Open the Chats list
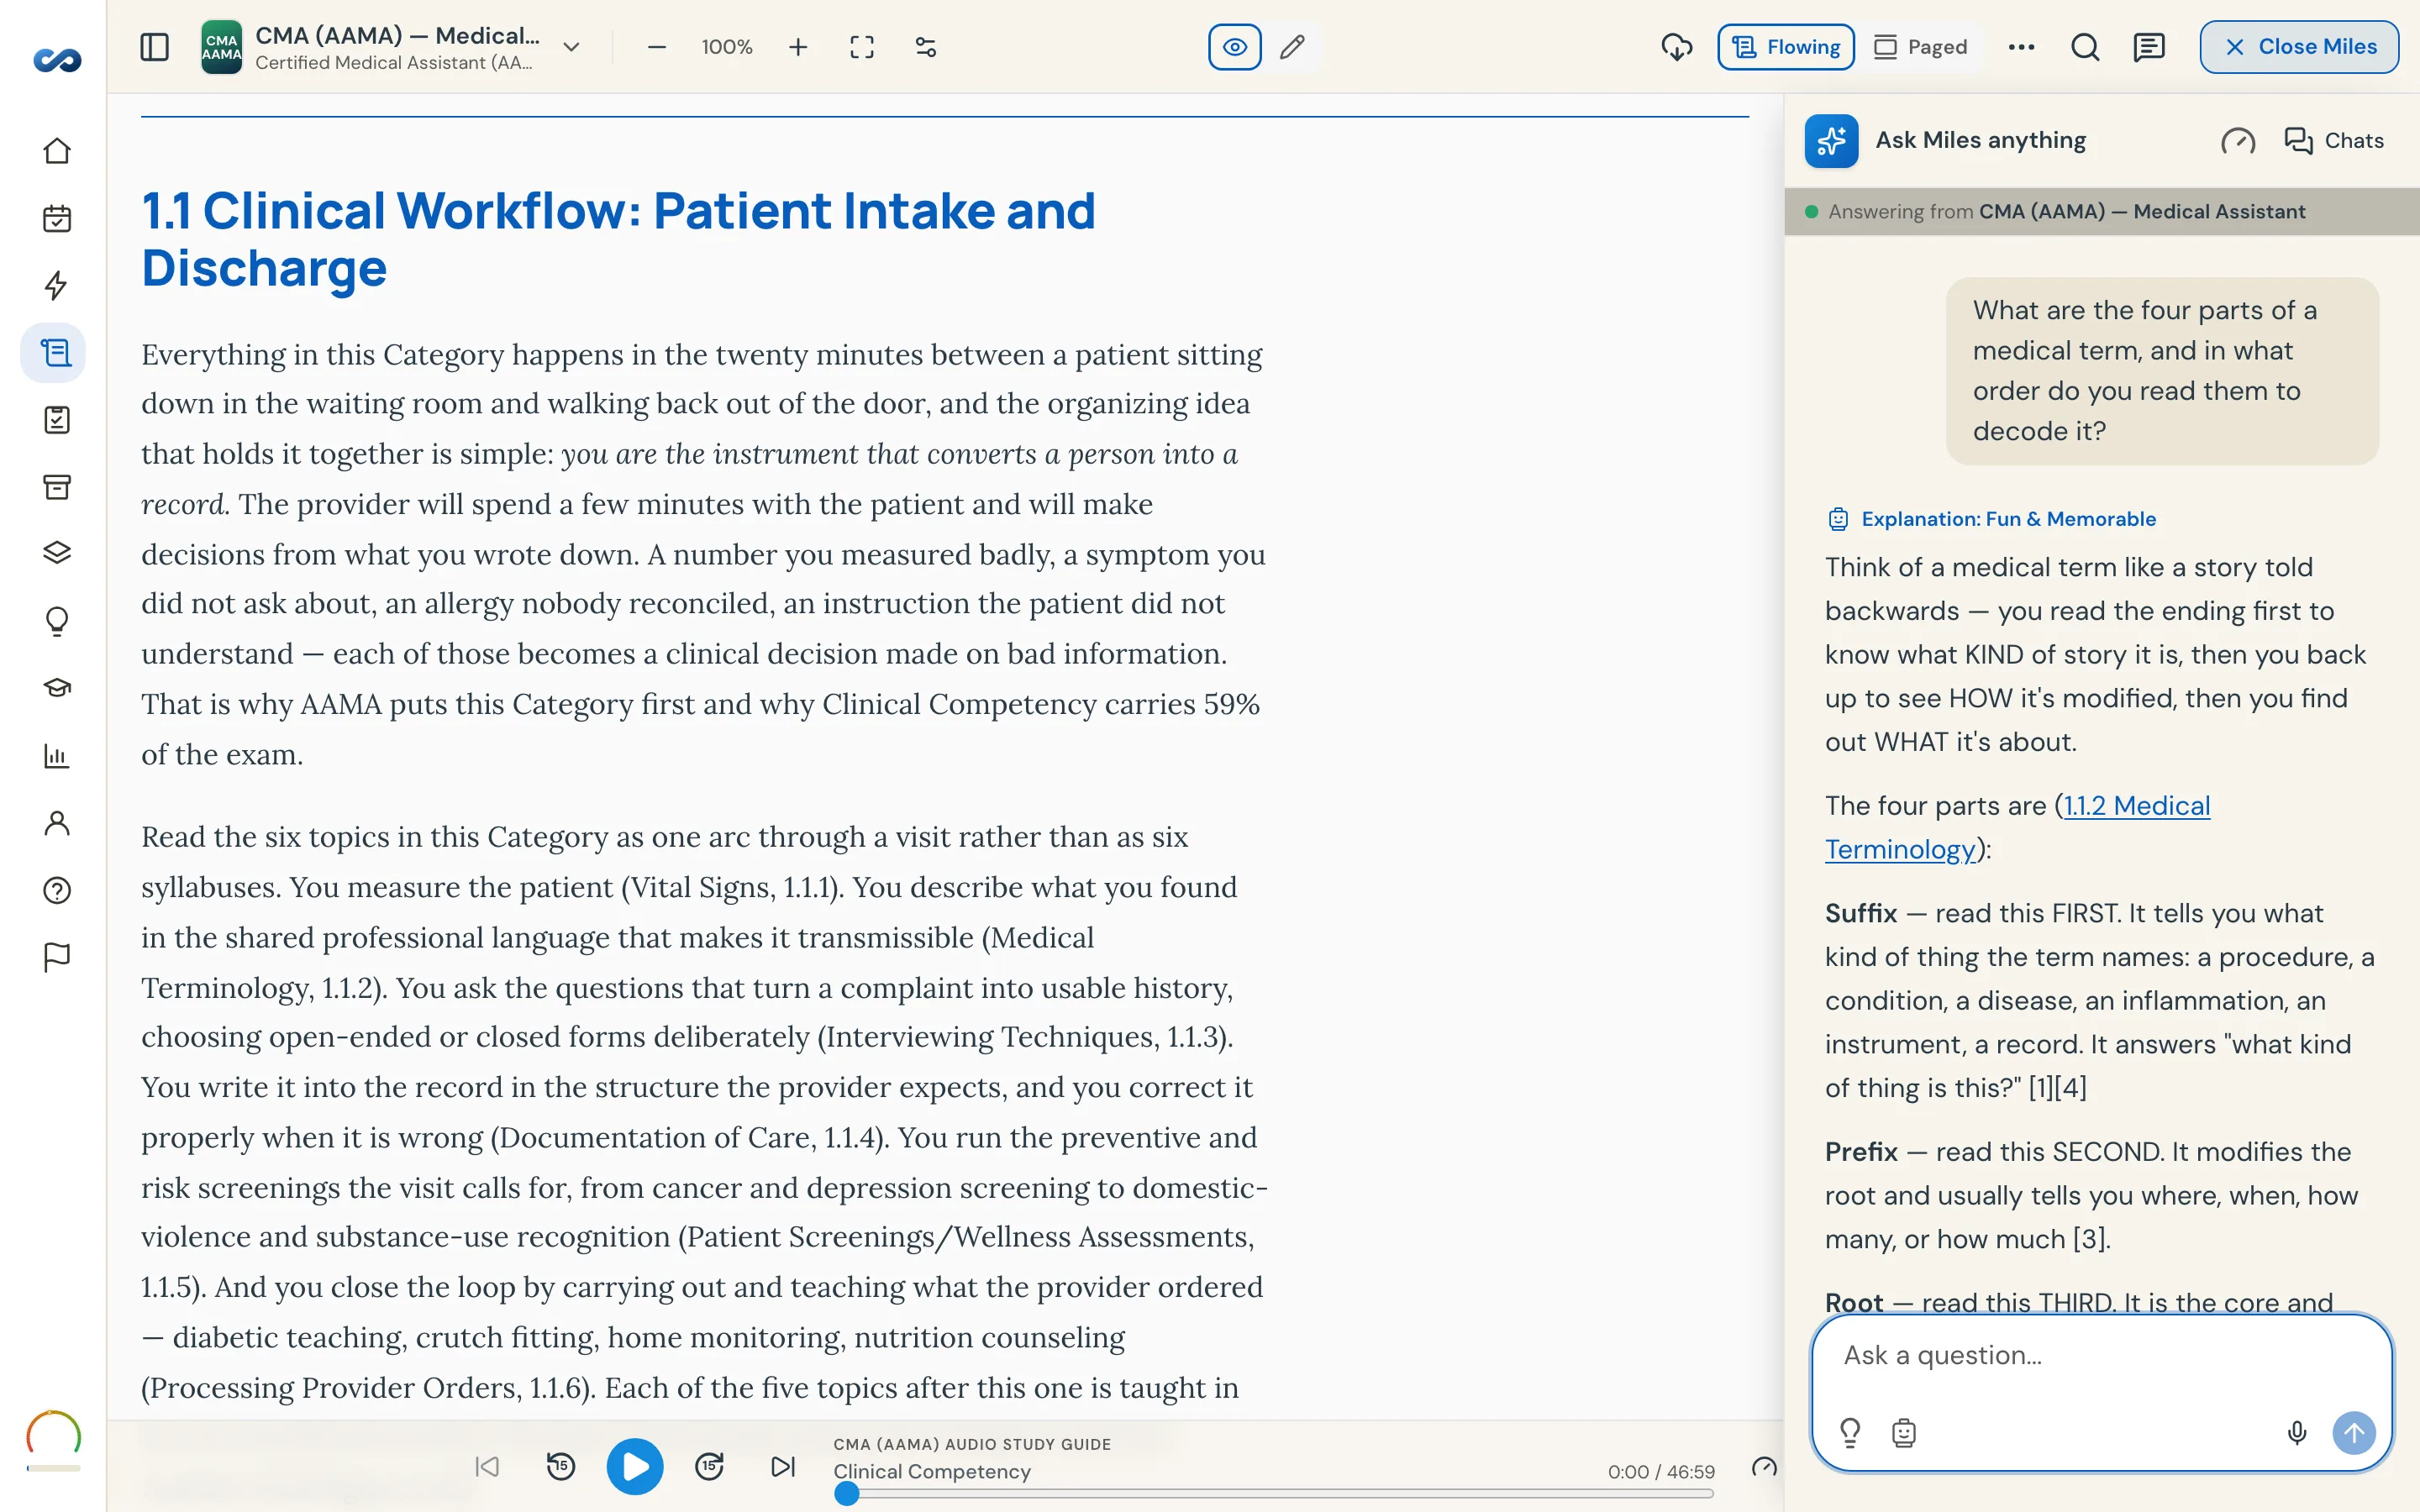The image size is (2420, 1512). [2334, 141]
